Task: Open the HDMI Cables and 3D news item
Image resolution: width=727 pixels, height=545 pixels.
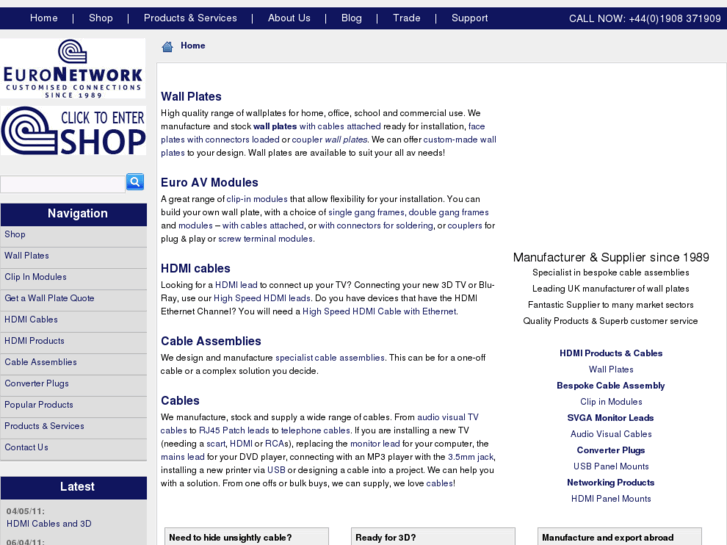Action: (49, 524)
